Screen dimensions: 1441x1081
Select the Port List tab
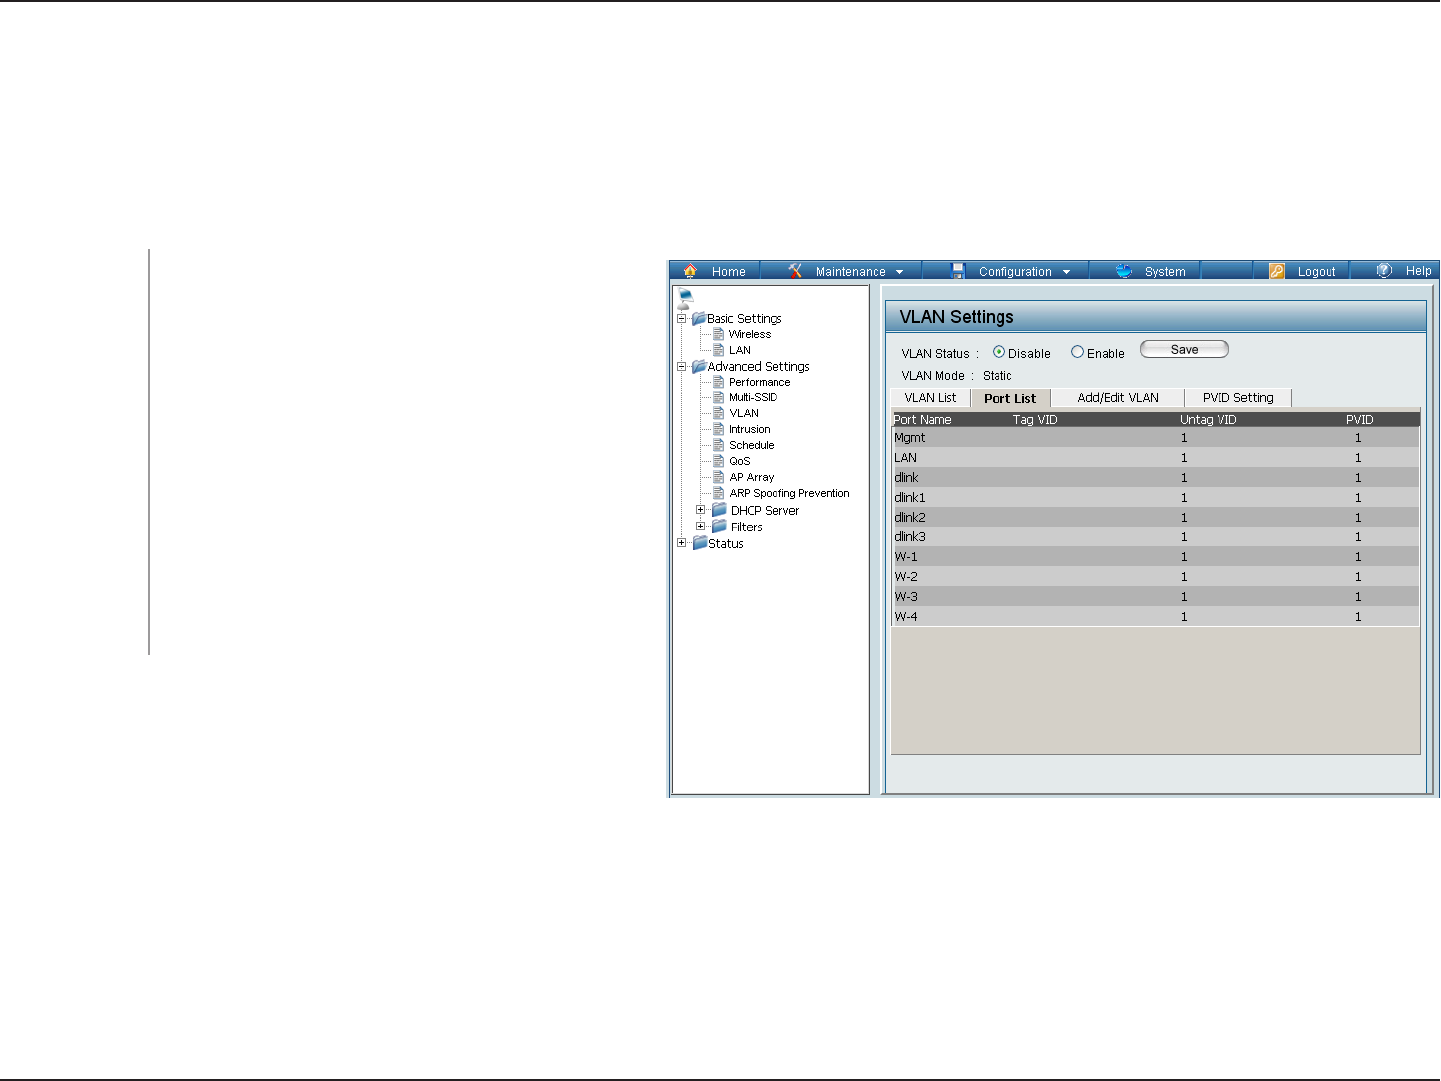coord(1010,398)
